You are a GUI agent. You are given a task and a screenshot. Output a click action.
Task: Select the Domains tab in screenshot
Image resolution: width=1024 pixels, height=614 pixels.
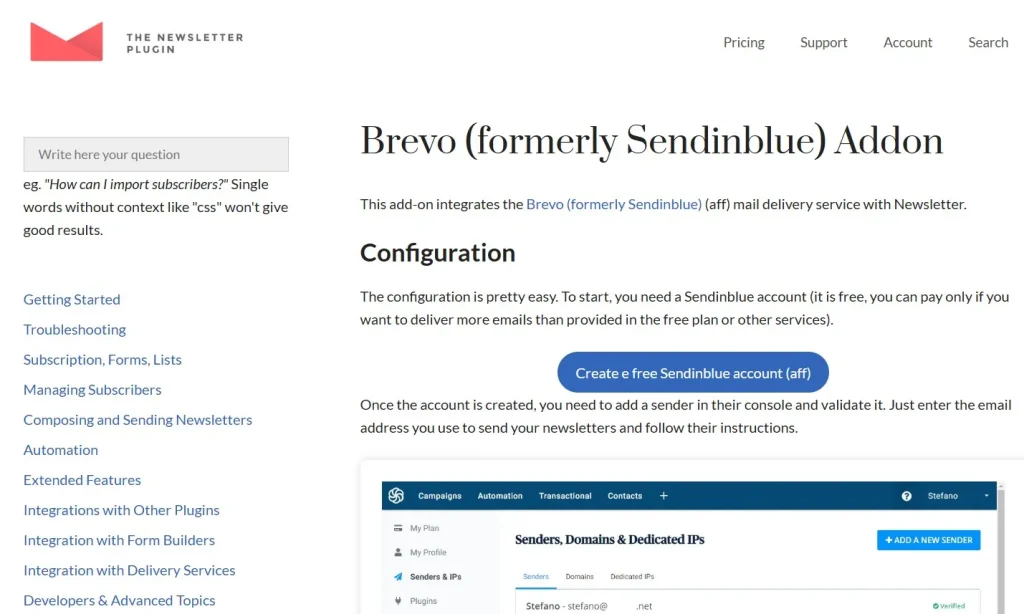tap(579, 577)
